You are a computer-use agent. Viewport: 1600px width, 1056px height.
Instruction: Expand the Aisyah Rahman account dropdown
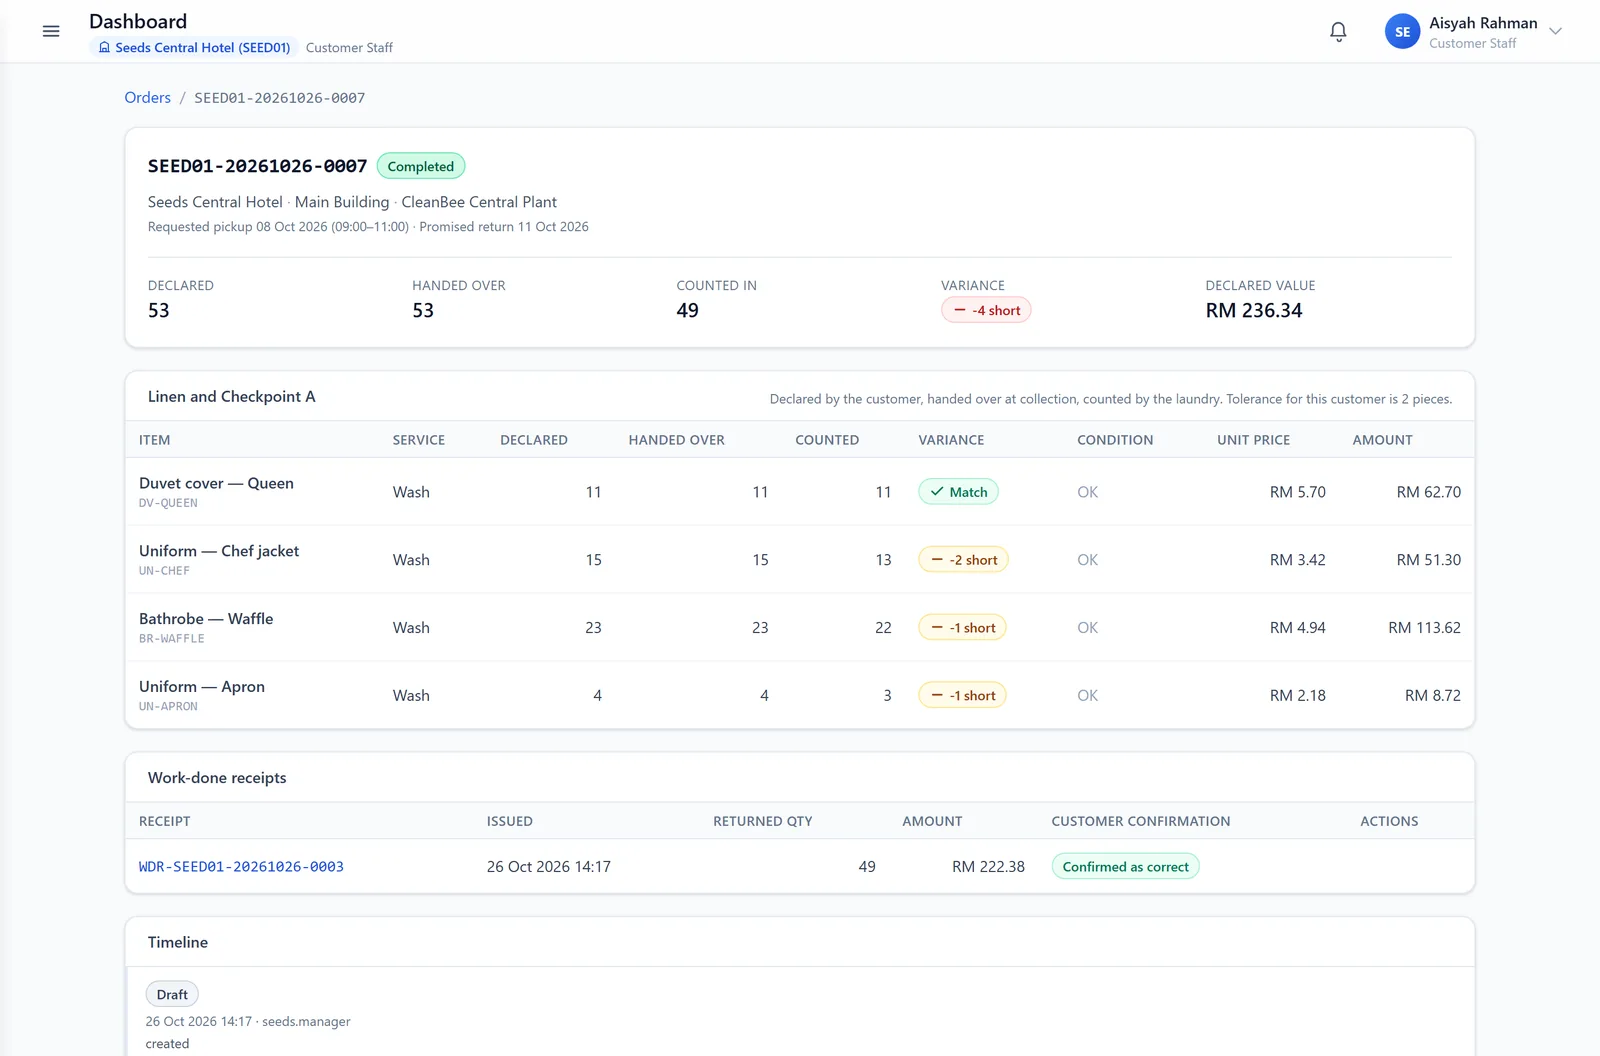click(1555, 32)
